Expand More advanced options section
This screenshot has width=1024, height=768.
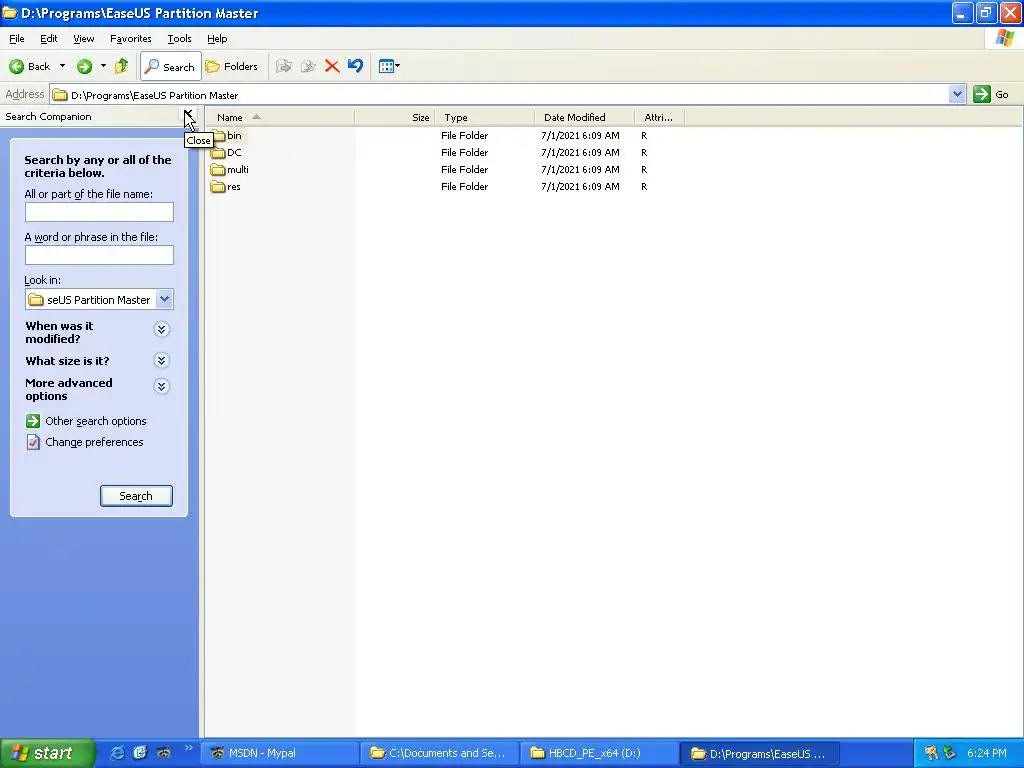click(x=161, y=387)
